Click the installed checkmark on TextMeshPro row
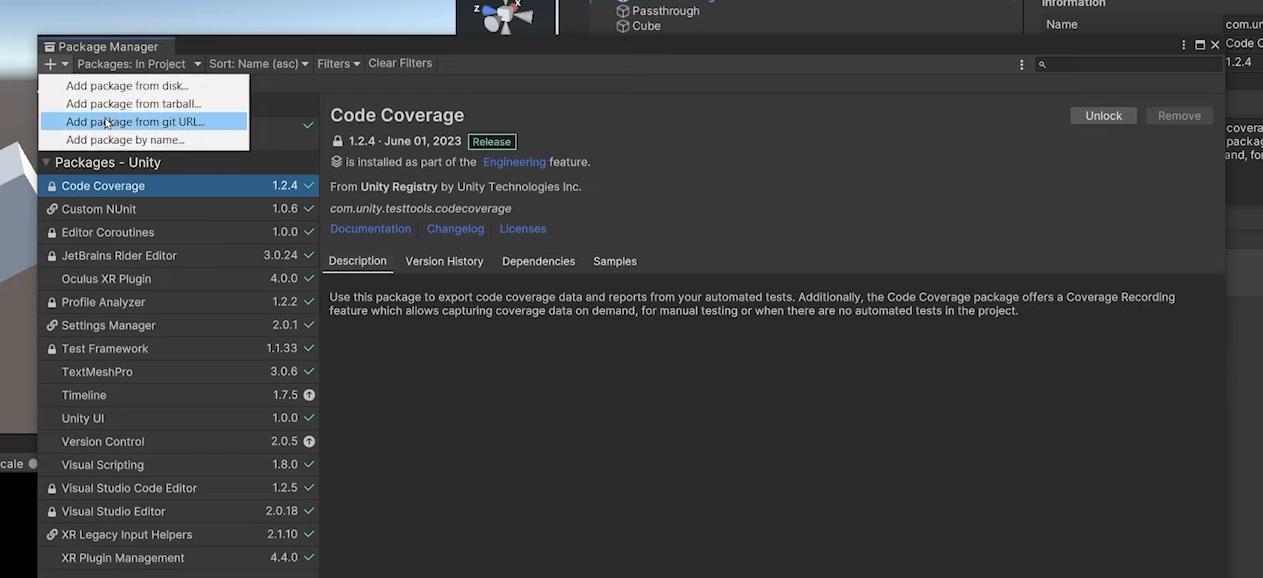Screen dimensions: 1263x578 click(x=309, y=372)
